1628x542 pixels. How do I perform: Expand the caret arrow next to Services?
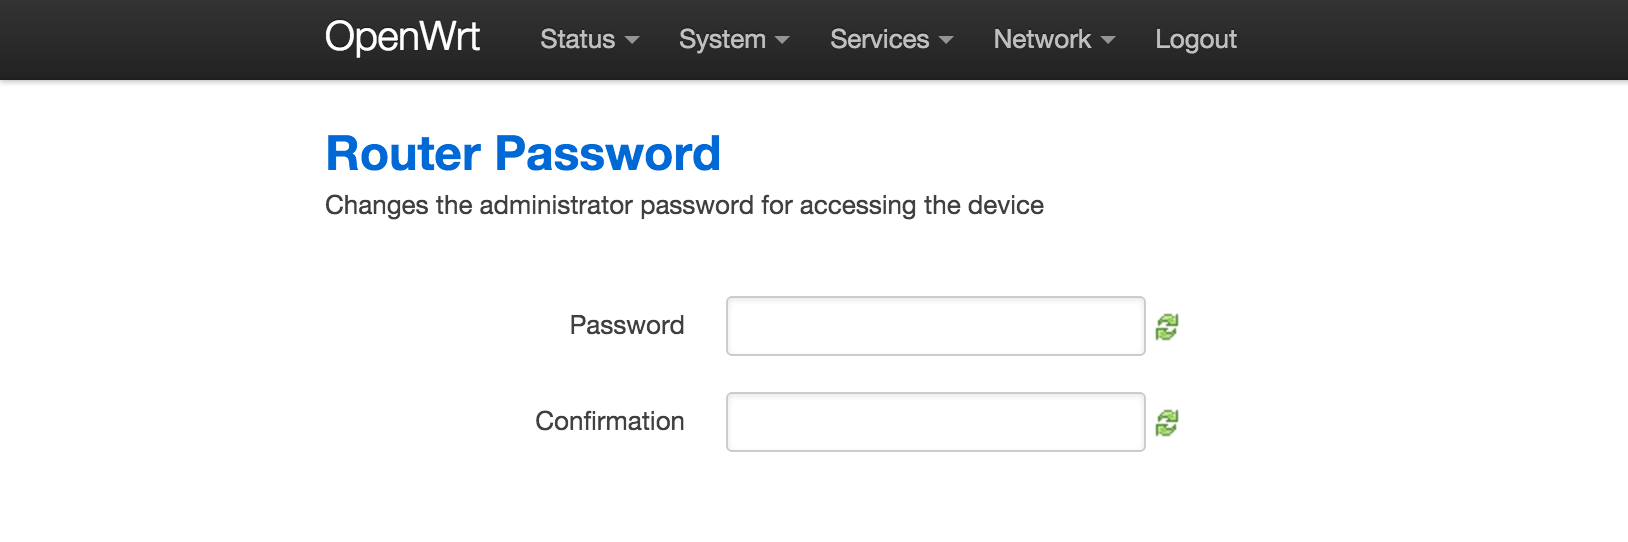(946, 41)
